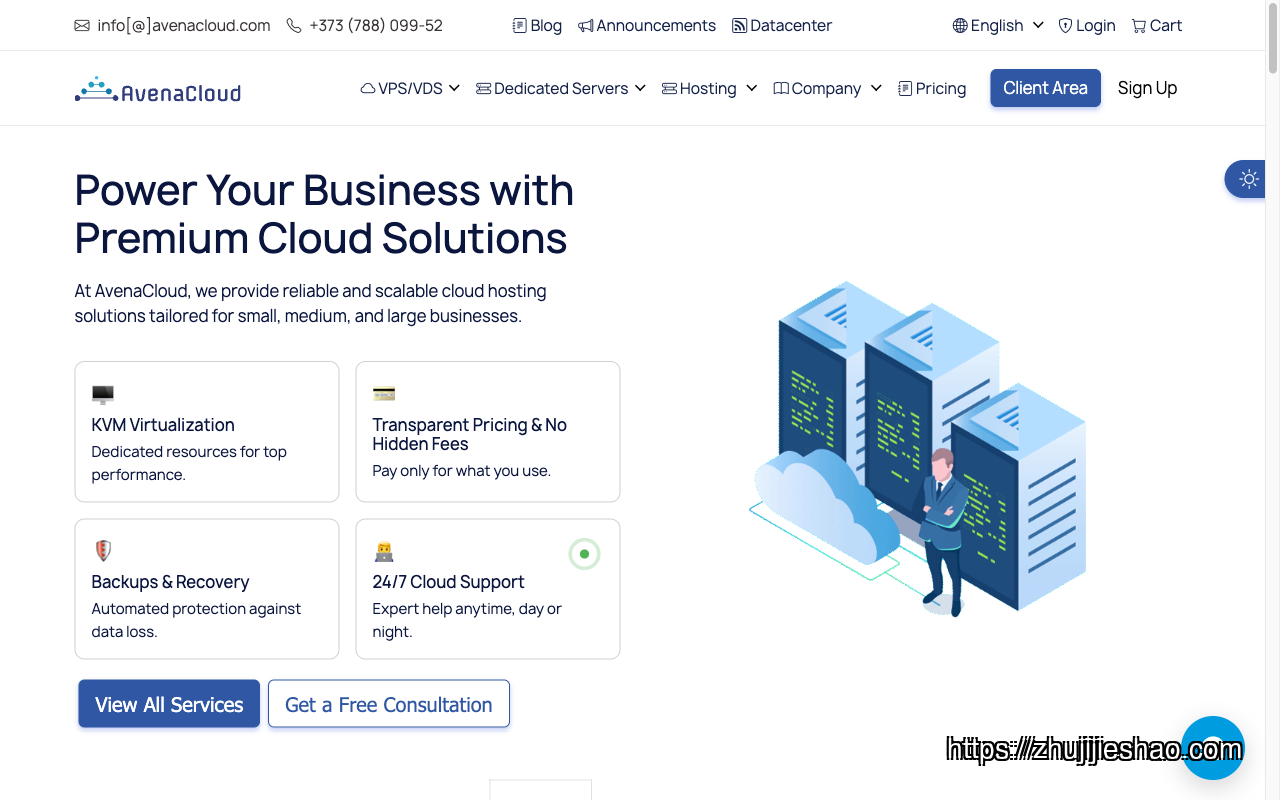Expand the VPS/VDS menu chevron
This screenshot has width=1280, height=800.
point(454,88)
